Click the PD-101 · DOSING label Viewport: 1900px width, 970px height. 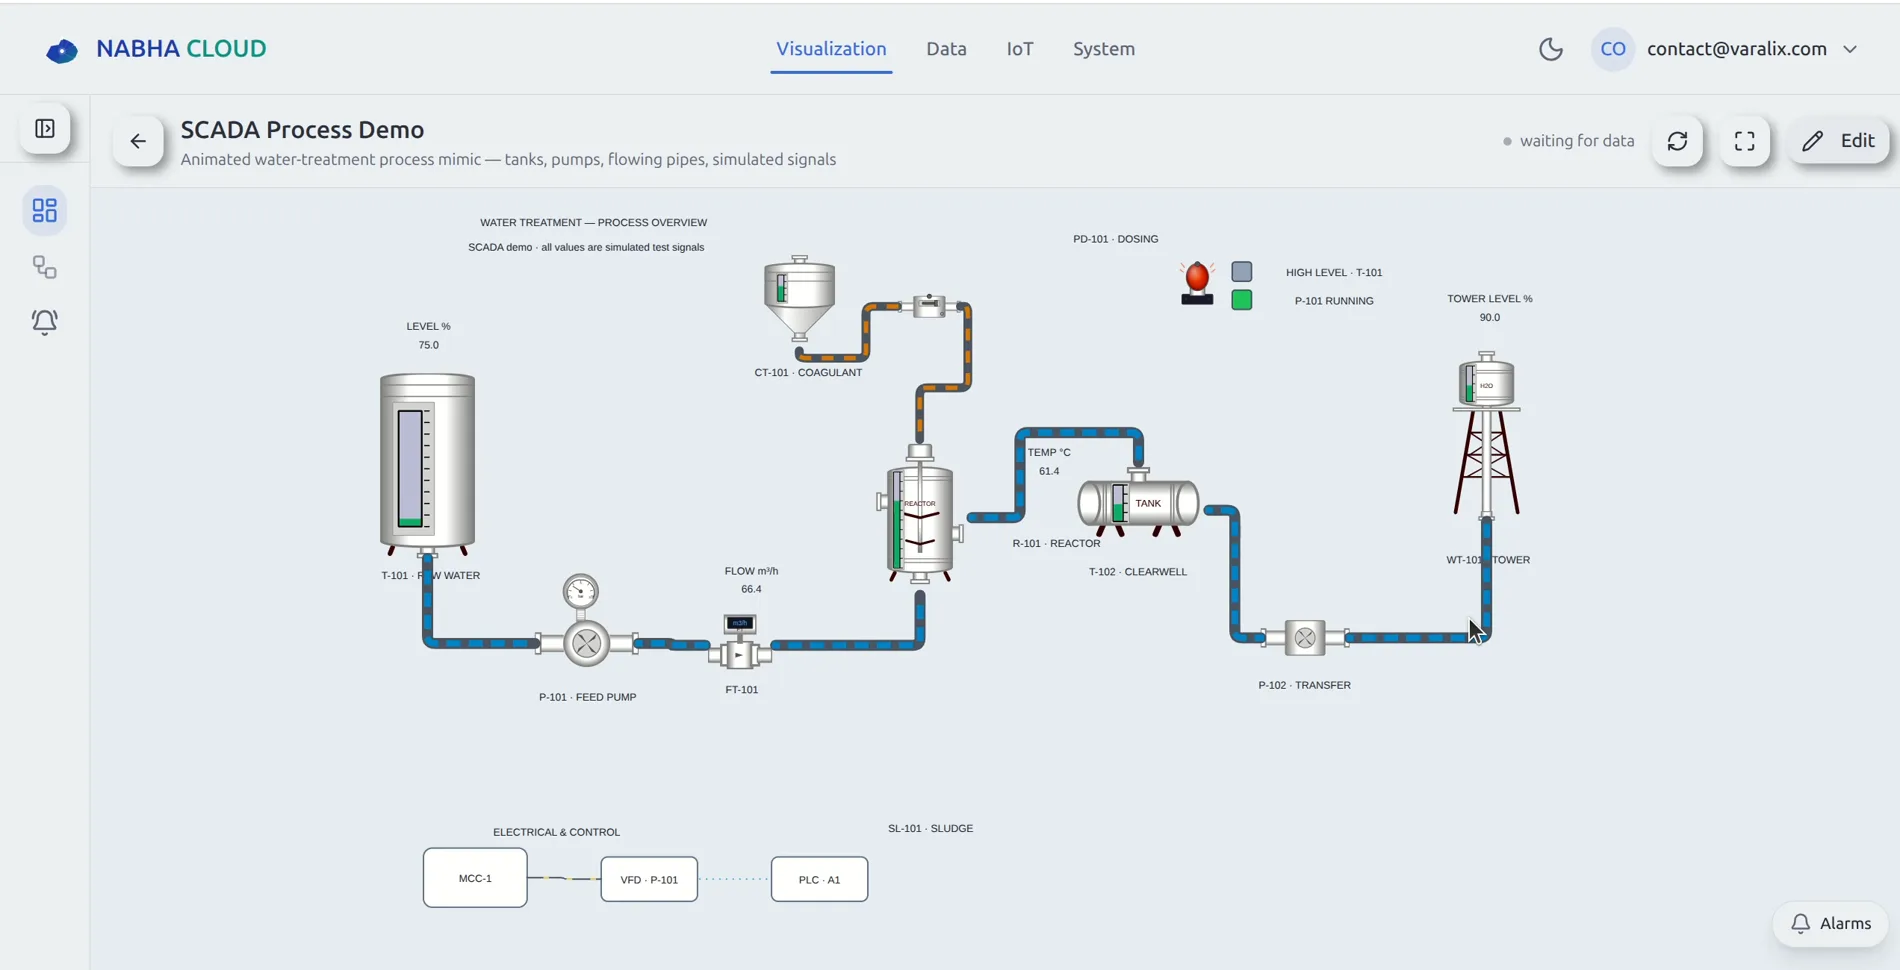click(x=1115, y=239)
